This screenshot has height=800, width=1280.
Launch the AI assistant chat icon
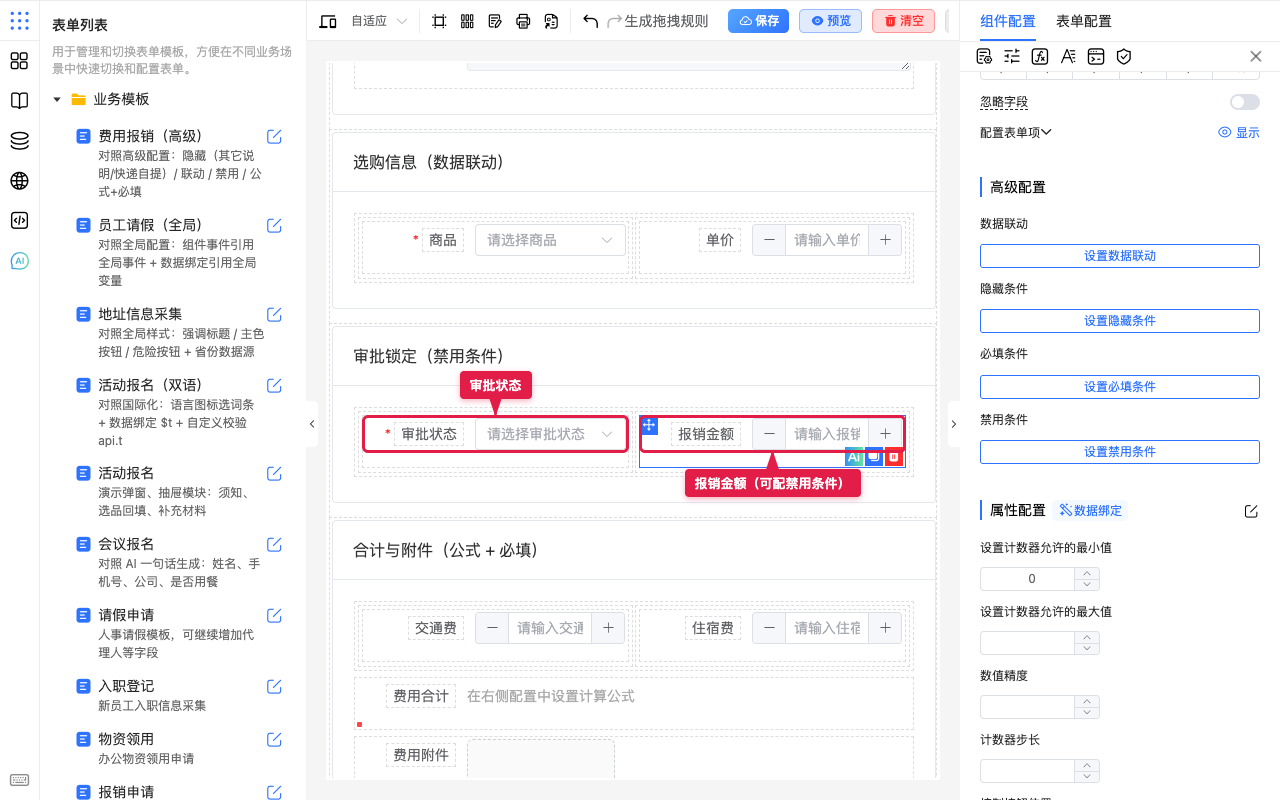[19, 261]
